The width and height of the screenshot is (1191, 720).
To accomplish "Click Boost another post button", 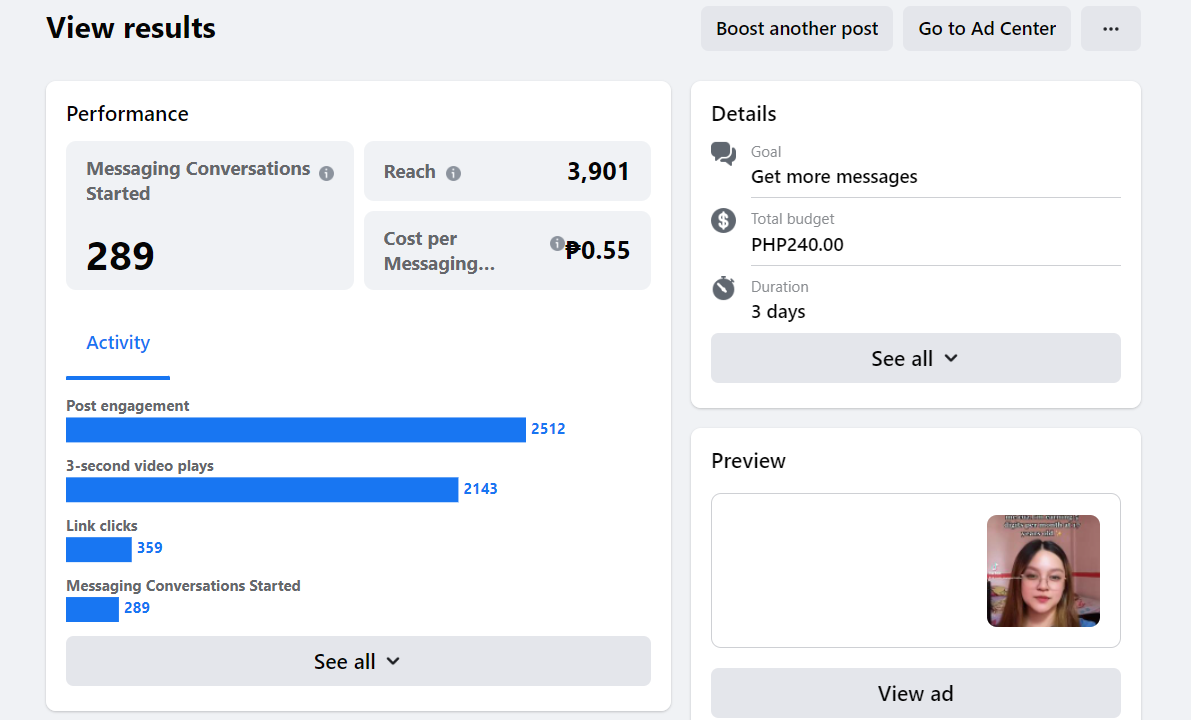I will click(x=797, y=29).
